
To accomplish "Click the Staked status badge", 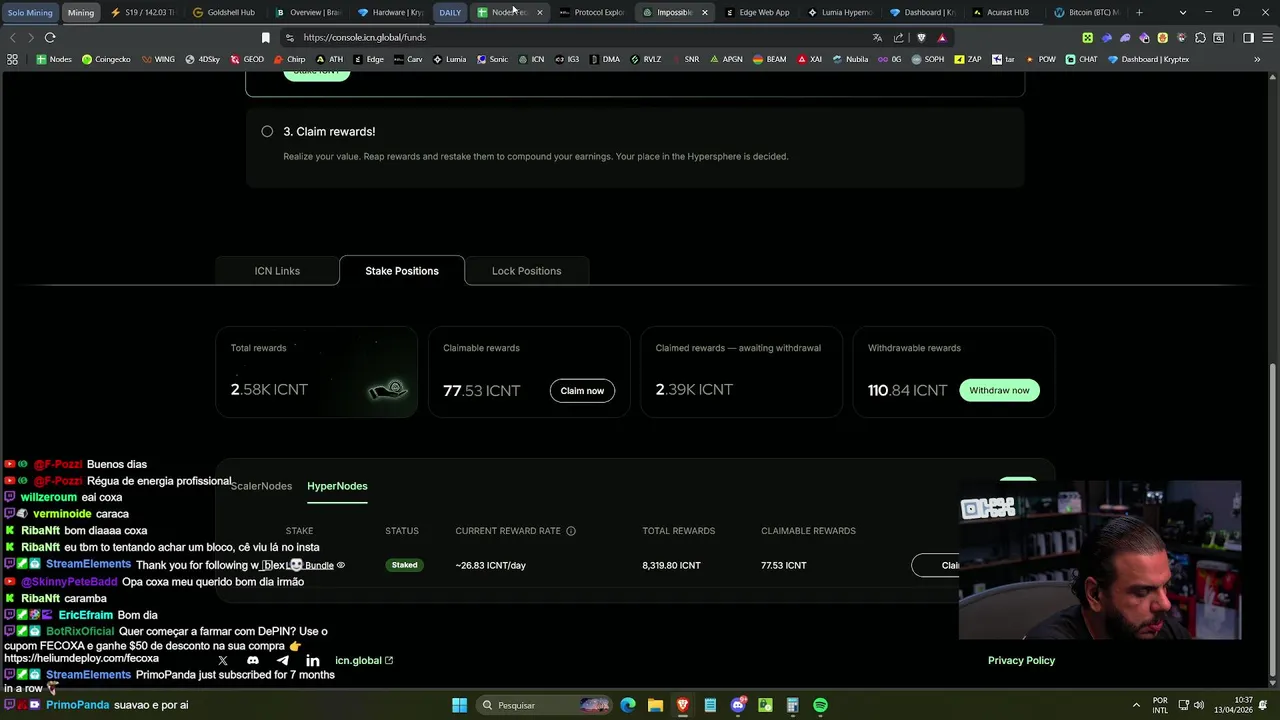I will click(x=404, y=565).
